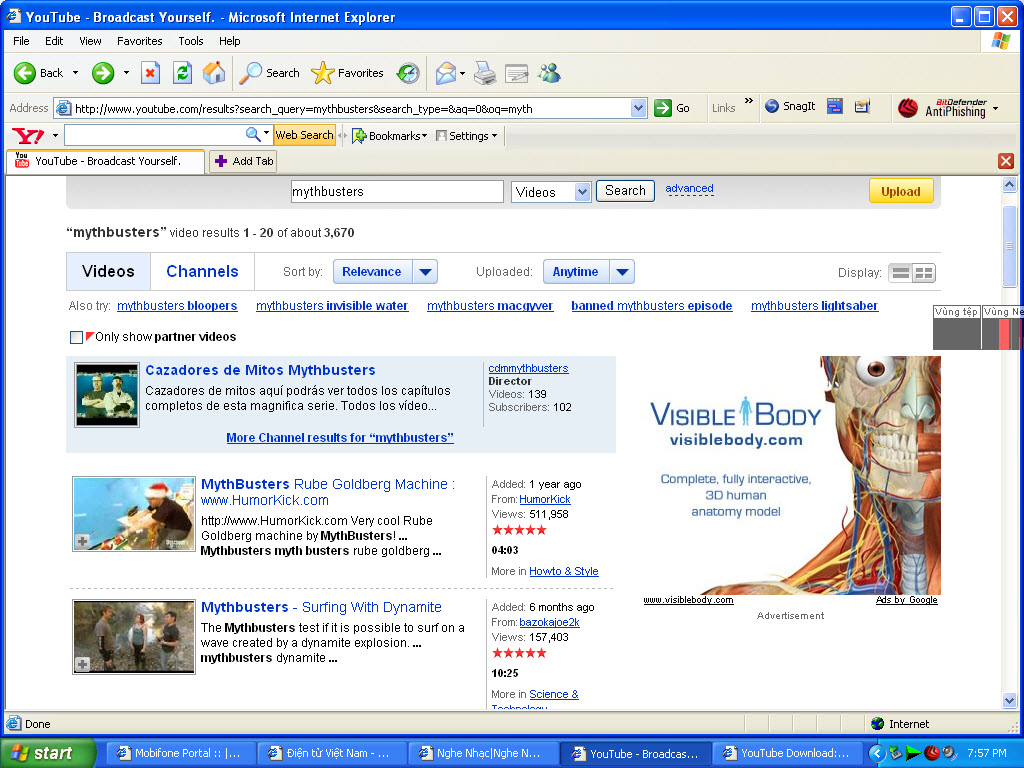
Task: Enable Only show partner videos checkbox
Action: (x=76, y=338)
